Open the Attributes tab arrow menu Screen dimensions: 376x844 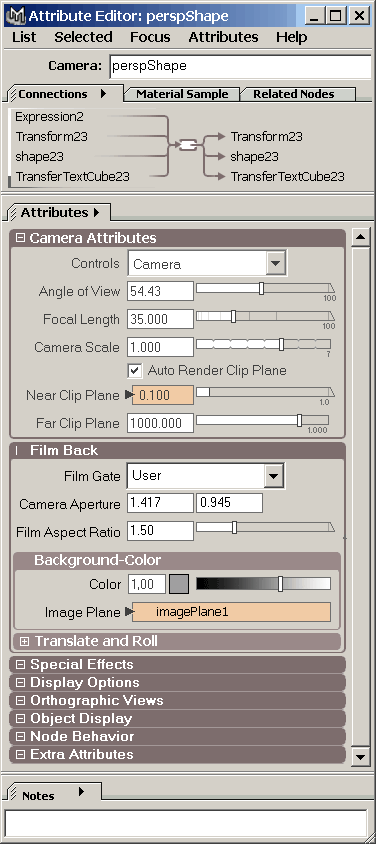point(97,213)
